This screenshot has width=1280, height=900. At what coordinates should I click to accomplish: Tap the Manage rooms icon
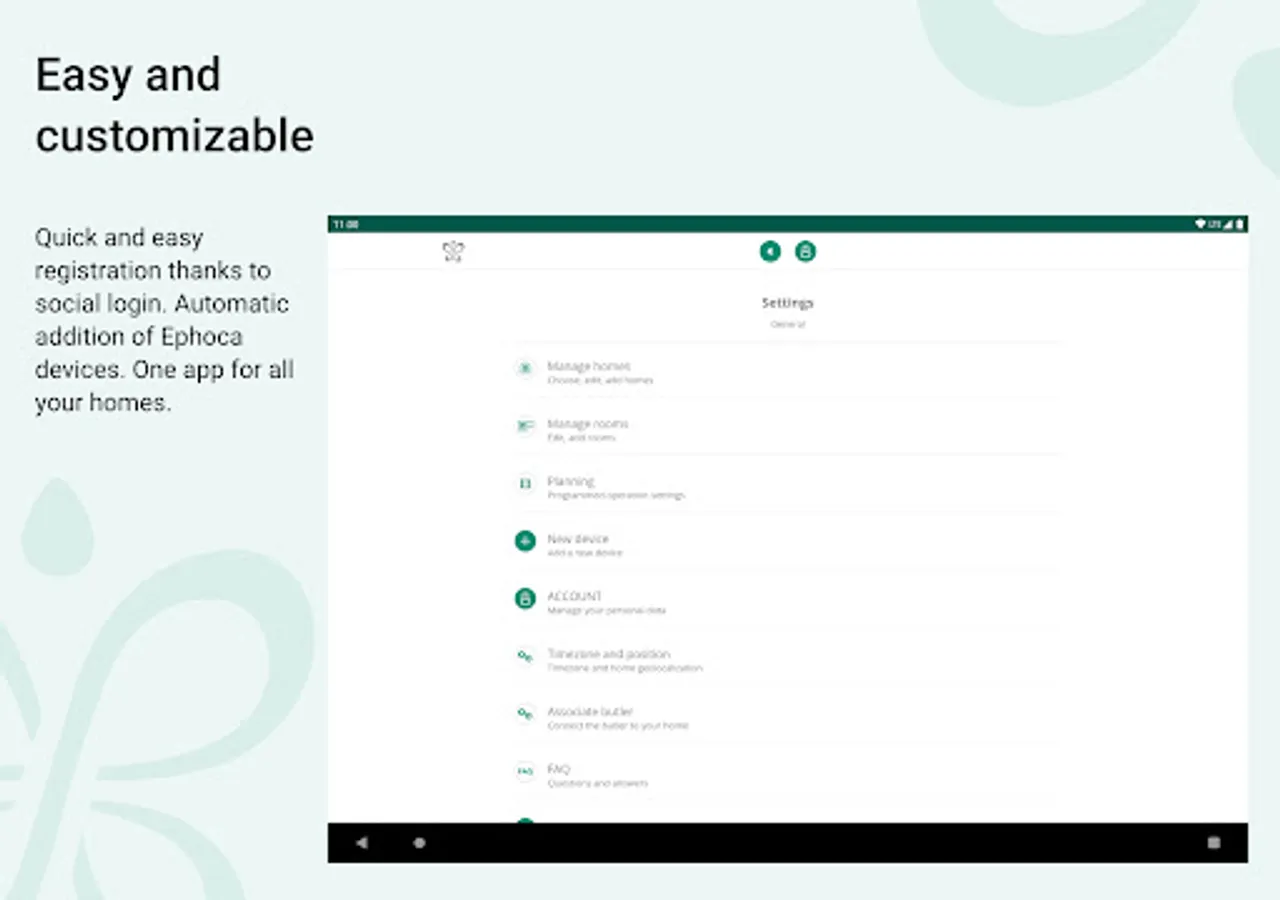(525, 426)
